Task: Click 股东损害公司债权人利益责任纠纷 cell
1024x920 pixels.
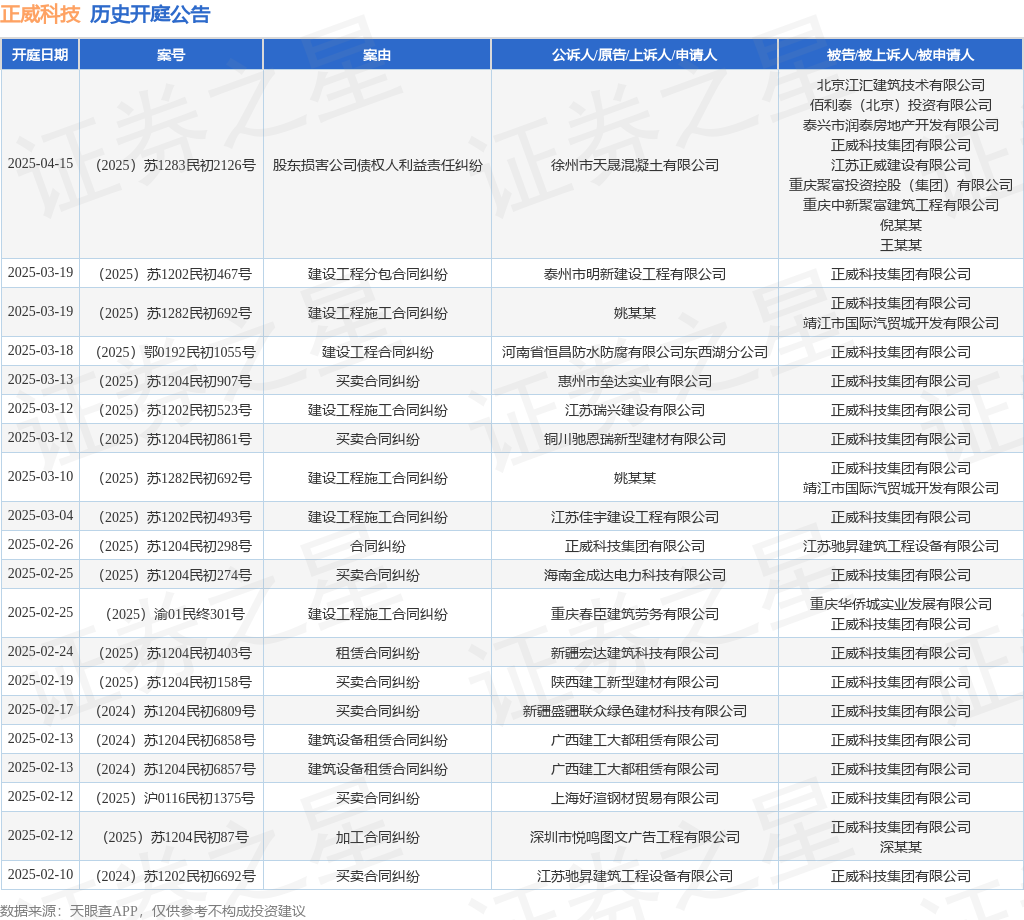Action: 377,165
